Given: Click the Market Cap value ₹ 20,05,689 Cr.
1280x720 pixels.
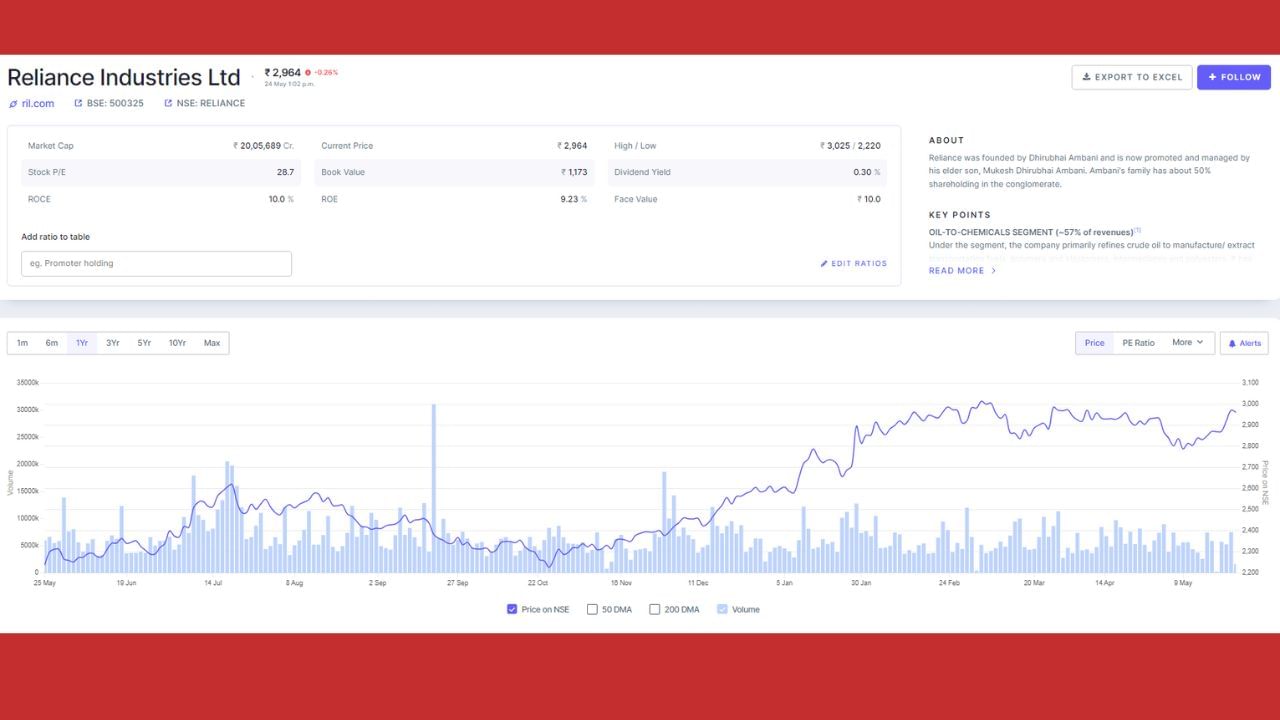Looking at the screenshot, I should click(x=264, y=146).
